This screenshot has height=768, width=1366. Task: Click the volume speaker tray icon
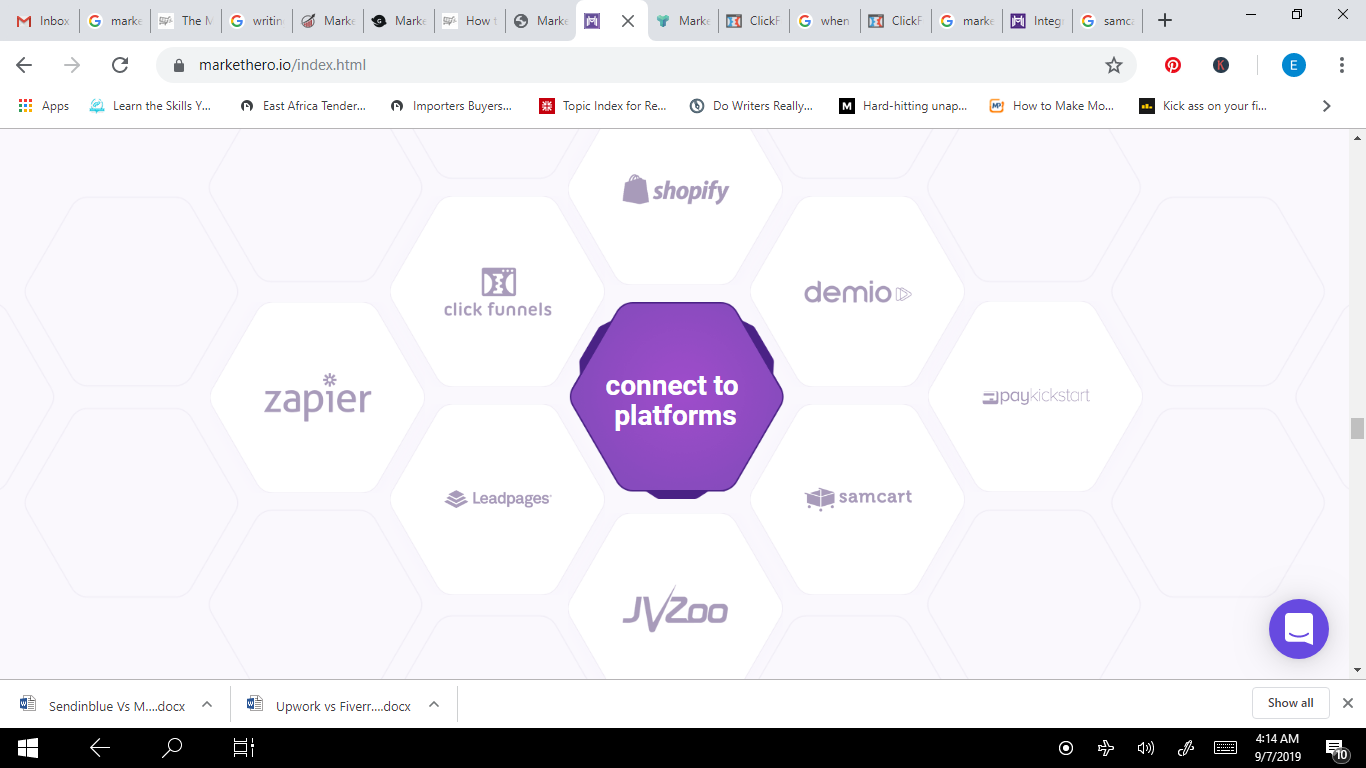(1146, 748)
